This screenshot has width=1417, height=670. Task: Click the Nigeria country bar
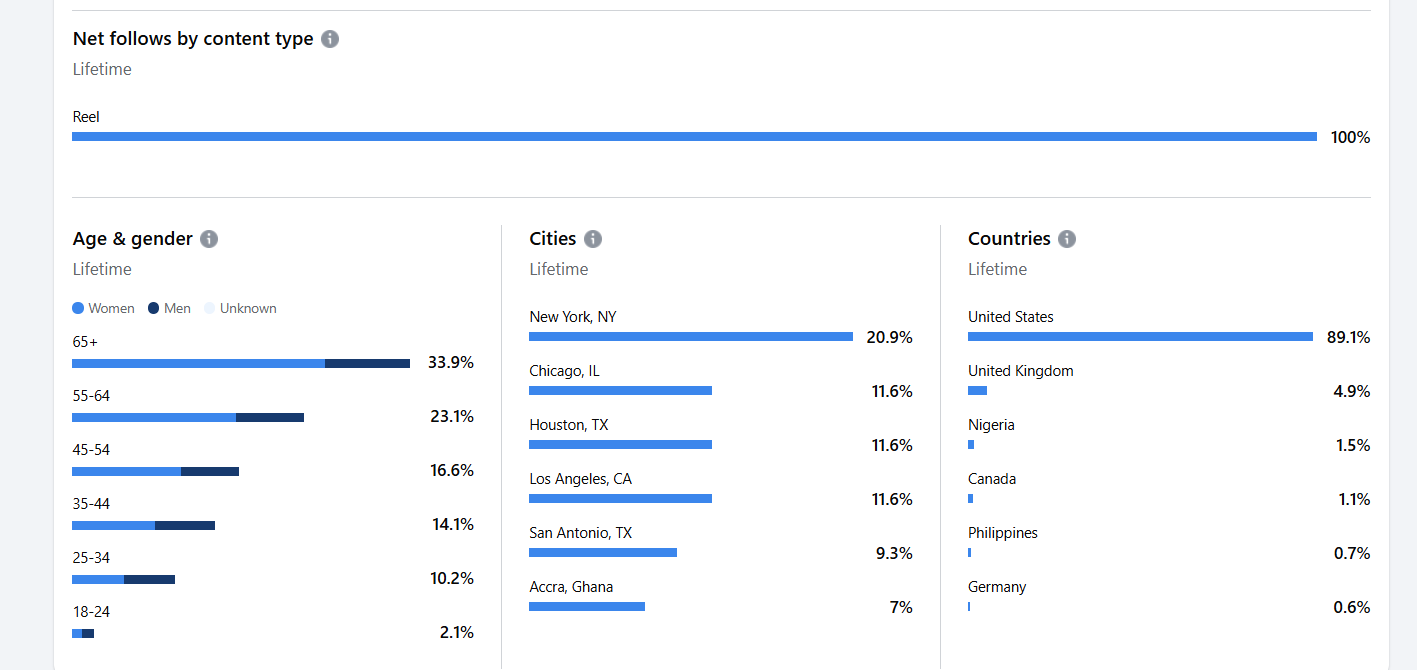[x=971, y=445]
